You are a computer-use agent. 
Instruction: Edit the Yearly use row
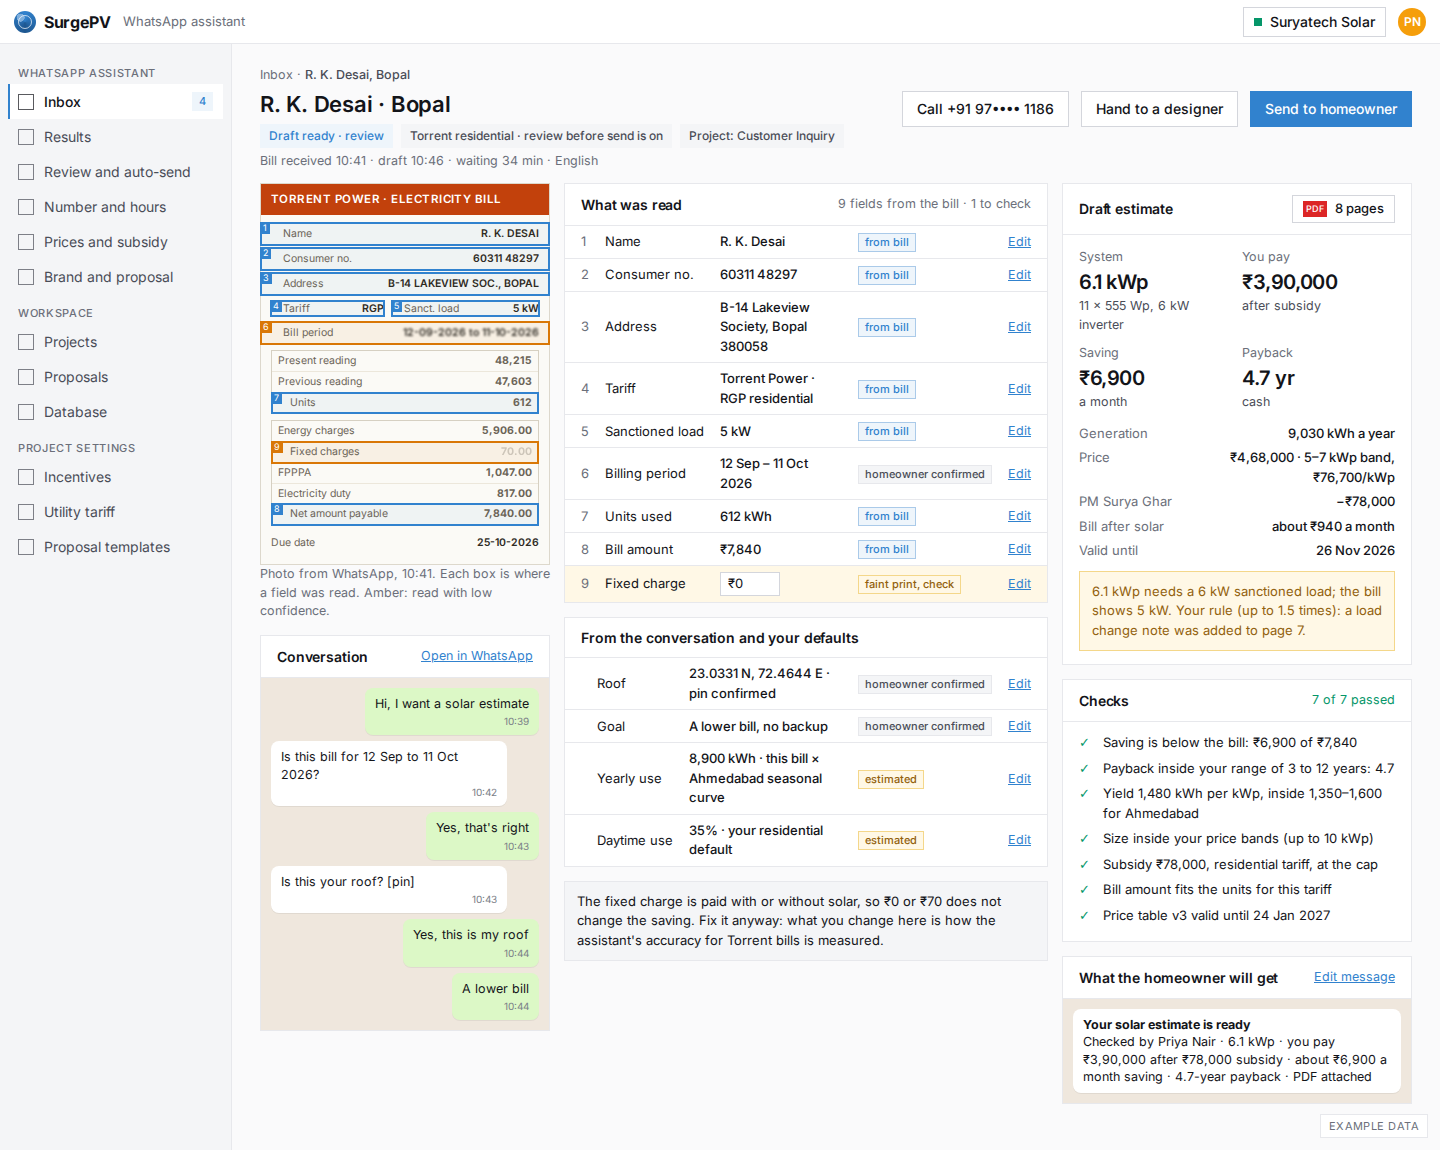(1019, 779)
